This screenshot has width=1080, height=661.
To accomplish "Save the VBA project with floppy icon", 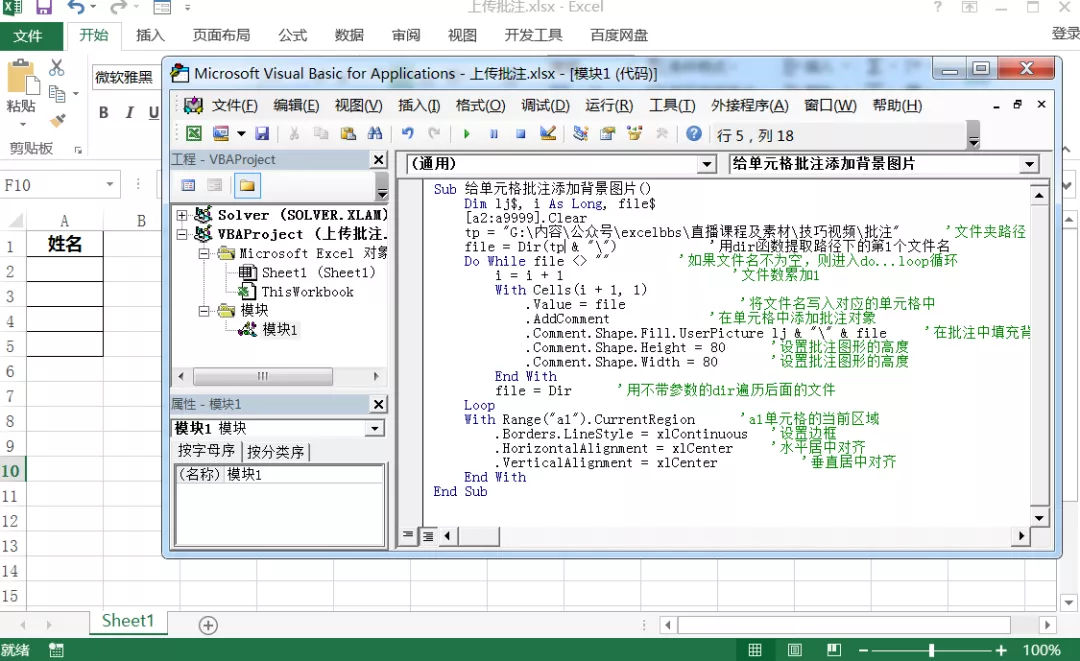I will (262, 134).
